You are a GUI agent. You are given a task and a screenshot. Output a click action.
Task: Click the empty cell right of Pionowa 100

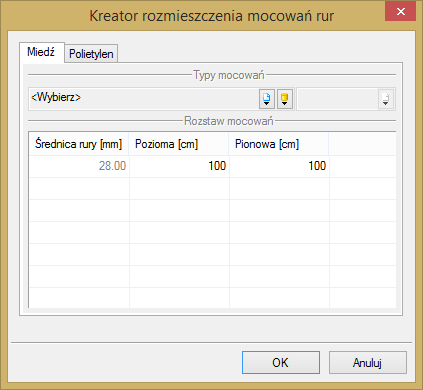363,166
